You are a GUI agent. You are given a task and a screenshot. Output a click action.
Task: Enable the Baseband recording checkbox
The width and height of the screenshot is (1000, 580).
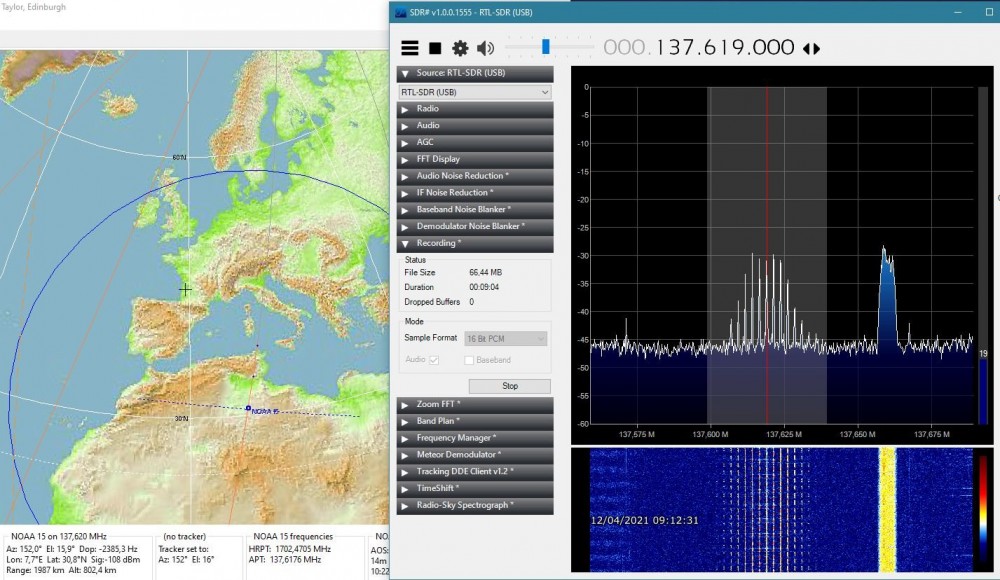click(x=469, y=360)
